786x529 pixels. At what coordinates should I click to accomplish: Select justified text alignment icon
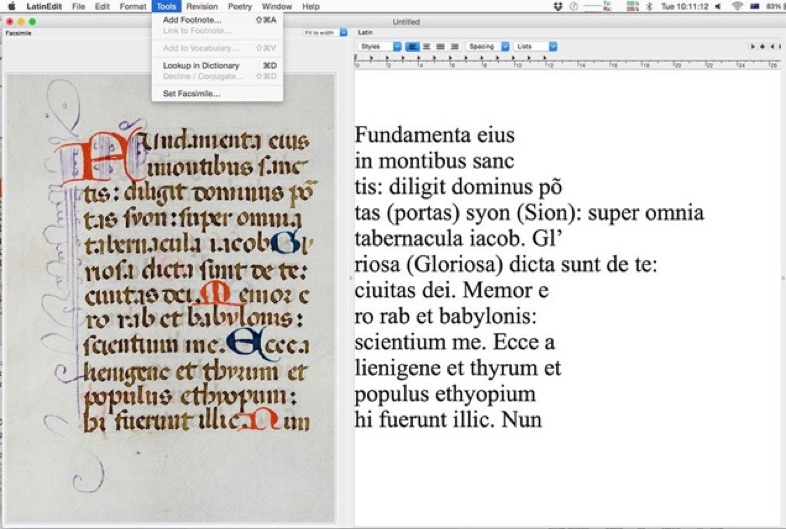click(x=441, y=47)
